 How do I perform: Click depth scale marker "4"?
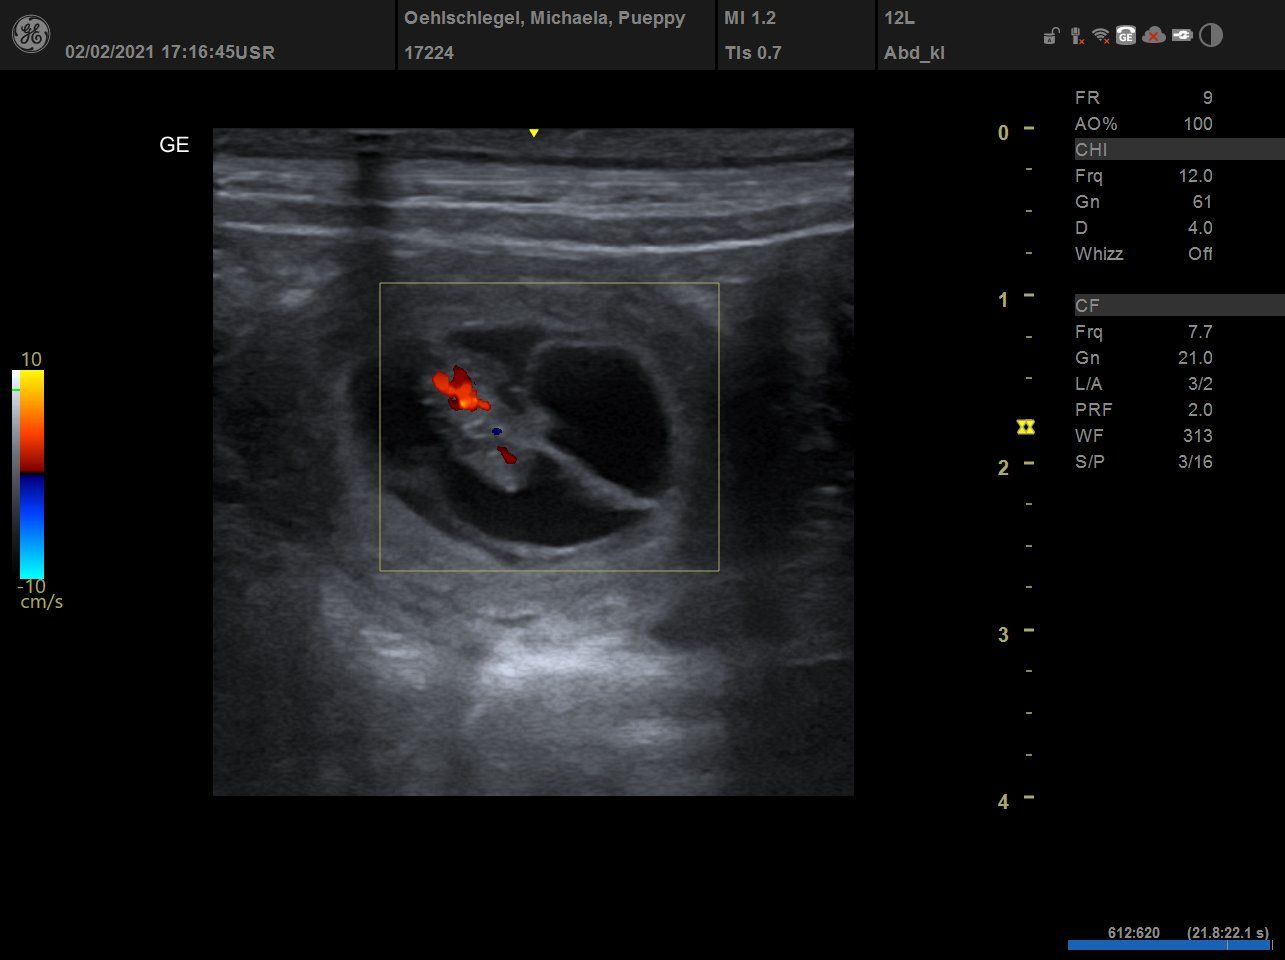click(x=1003, y=802)
